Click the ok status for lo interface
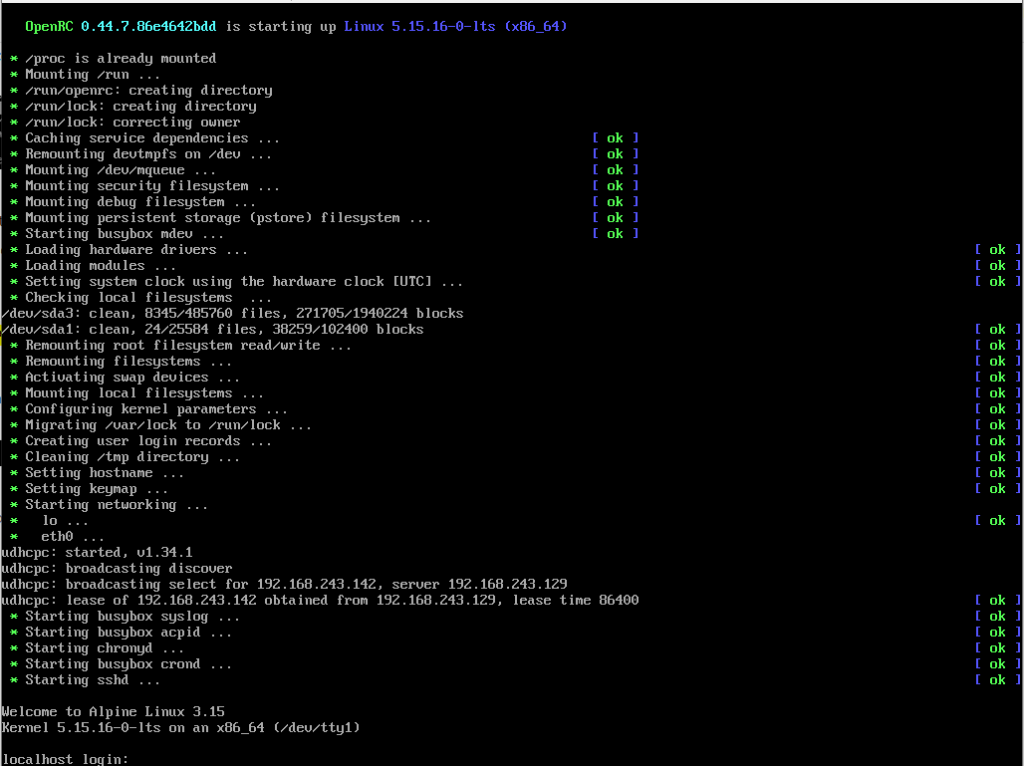This screenshot has width=1024, height=766. (997, 520)
